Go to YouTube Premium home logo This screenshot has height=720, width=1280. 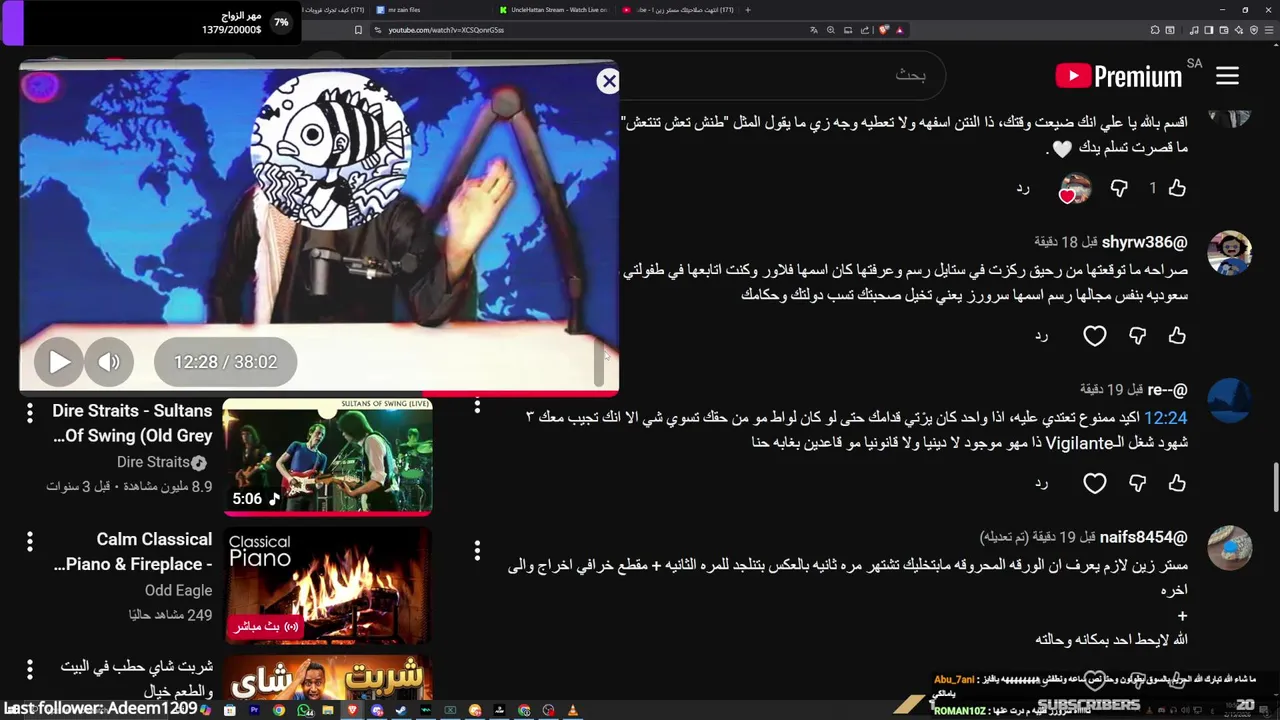pyautogui.click(x=1119, y=76)
